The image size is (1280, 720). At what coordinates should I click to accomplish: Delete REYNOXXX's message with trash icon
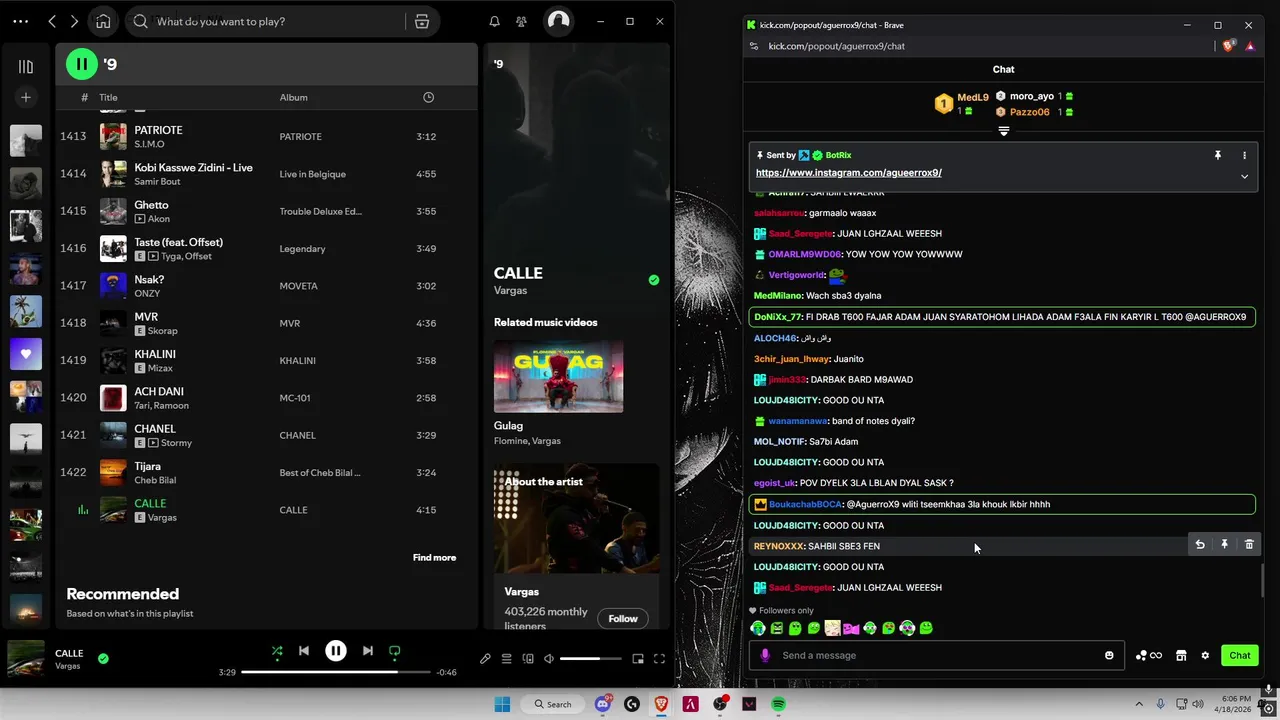(1249, 544)
